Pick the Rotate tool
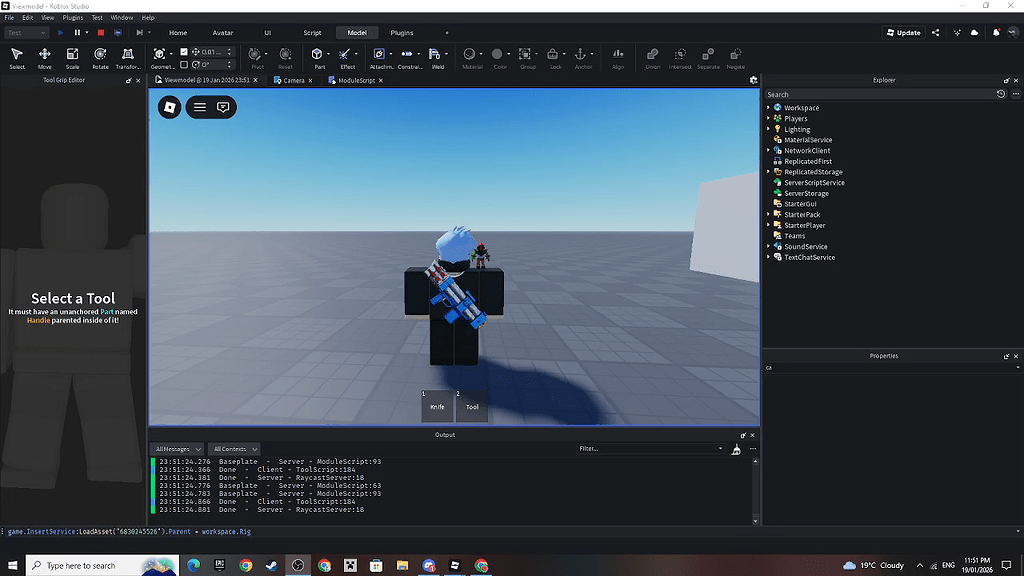 (x=100, y=58)
